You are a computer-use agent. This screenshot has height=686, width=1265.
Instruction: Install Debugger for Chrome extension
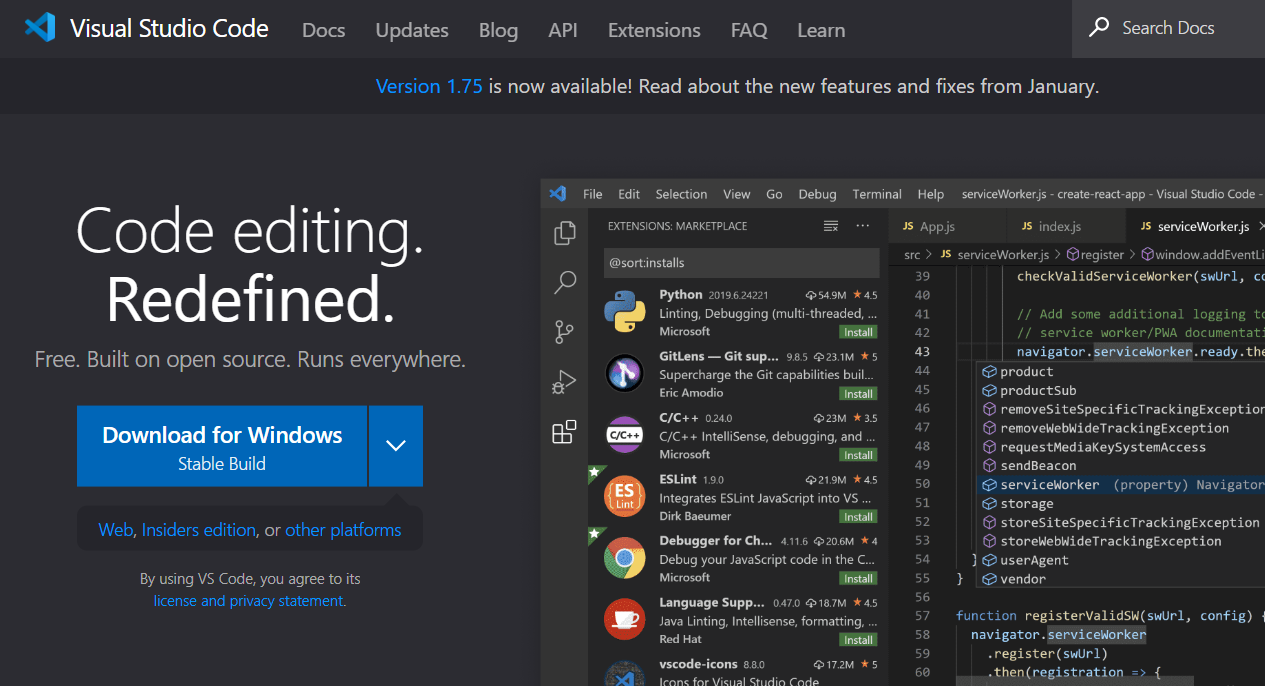[858, 578]
